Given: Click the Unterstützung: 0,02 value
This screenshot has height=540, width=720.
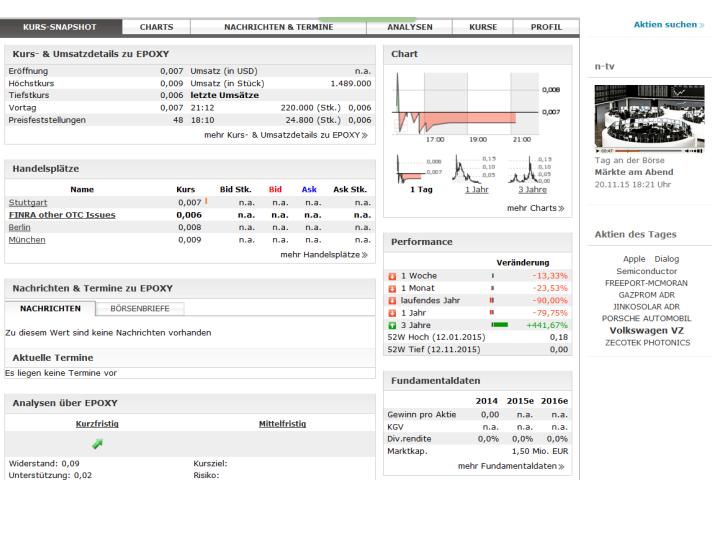Looking at the screenshot, I should [x=50, y=475].
